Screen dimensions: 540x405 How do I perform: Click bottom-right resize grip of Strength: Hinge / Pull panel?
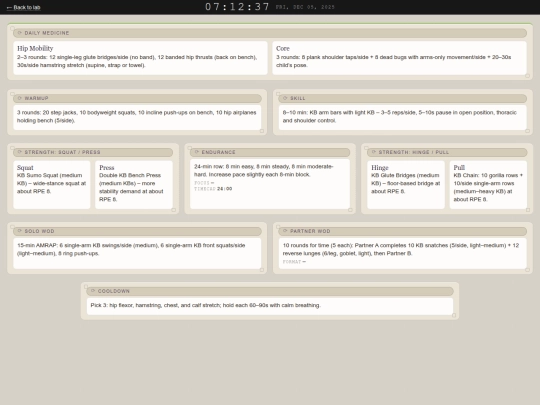pos(528,210)
